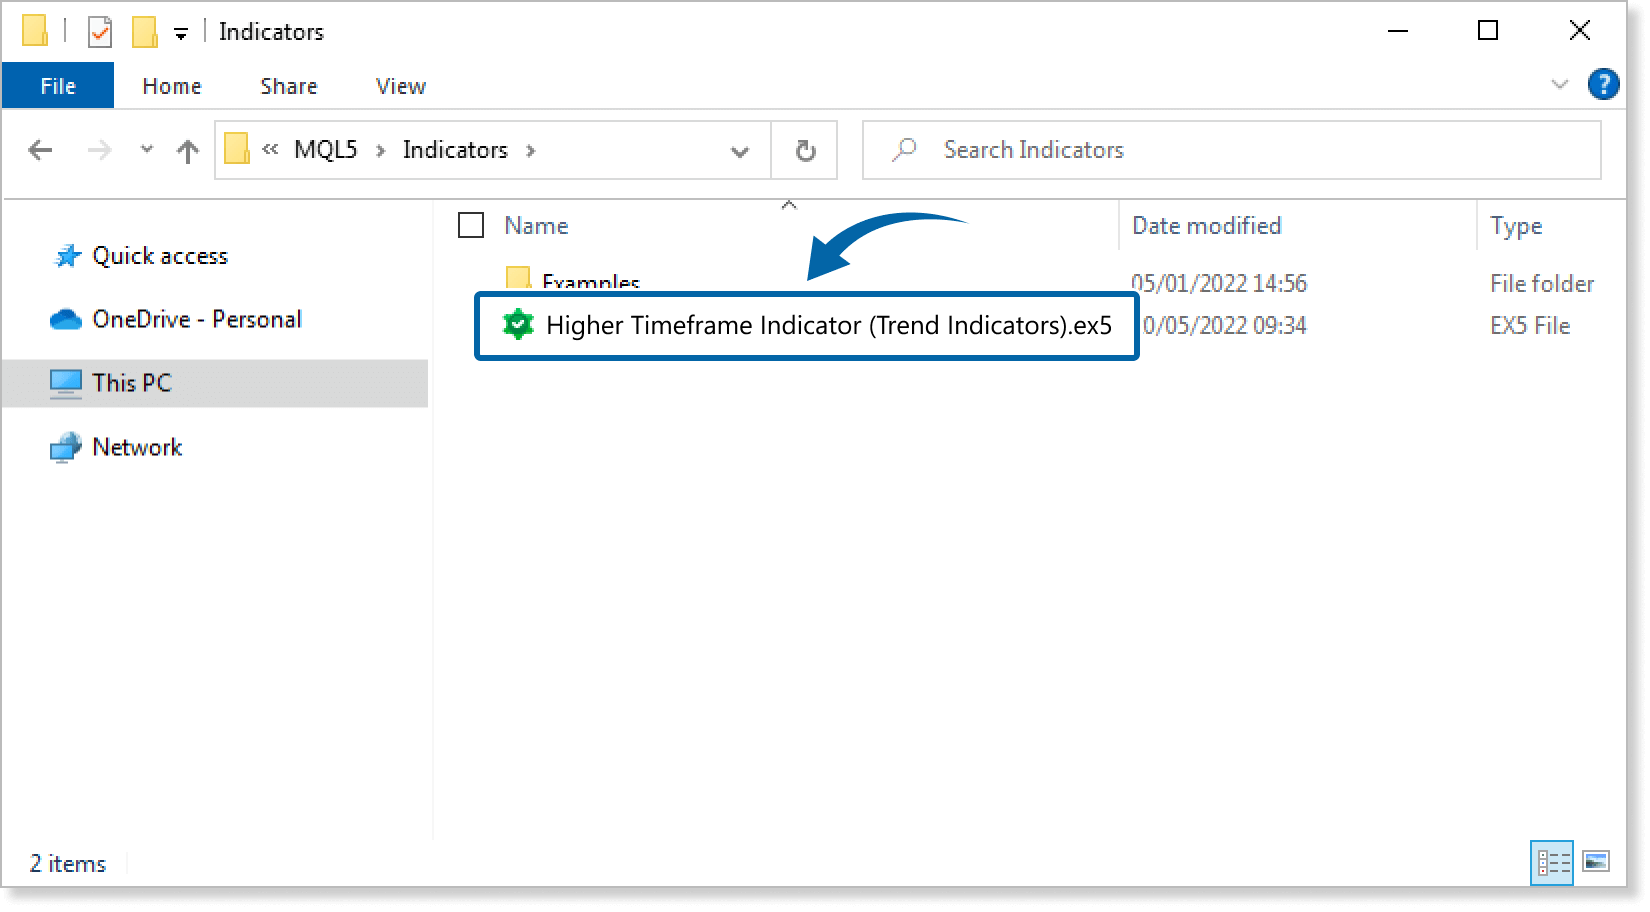Click MQL5 in the address breadcrumb

click(325, 150)
